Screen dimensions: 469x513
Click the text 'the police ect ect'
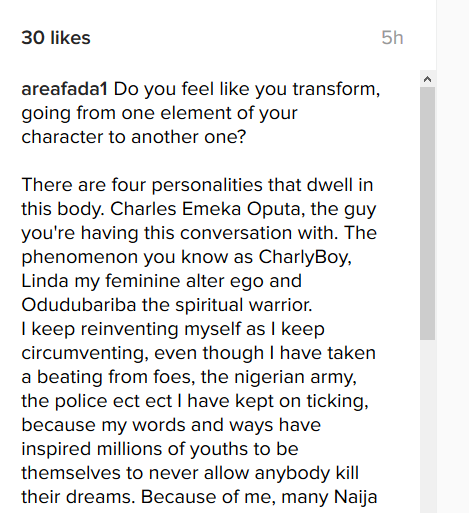click(x=97, y=401)
